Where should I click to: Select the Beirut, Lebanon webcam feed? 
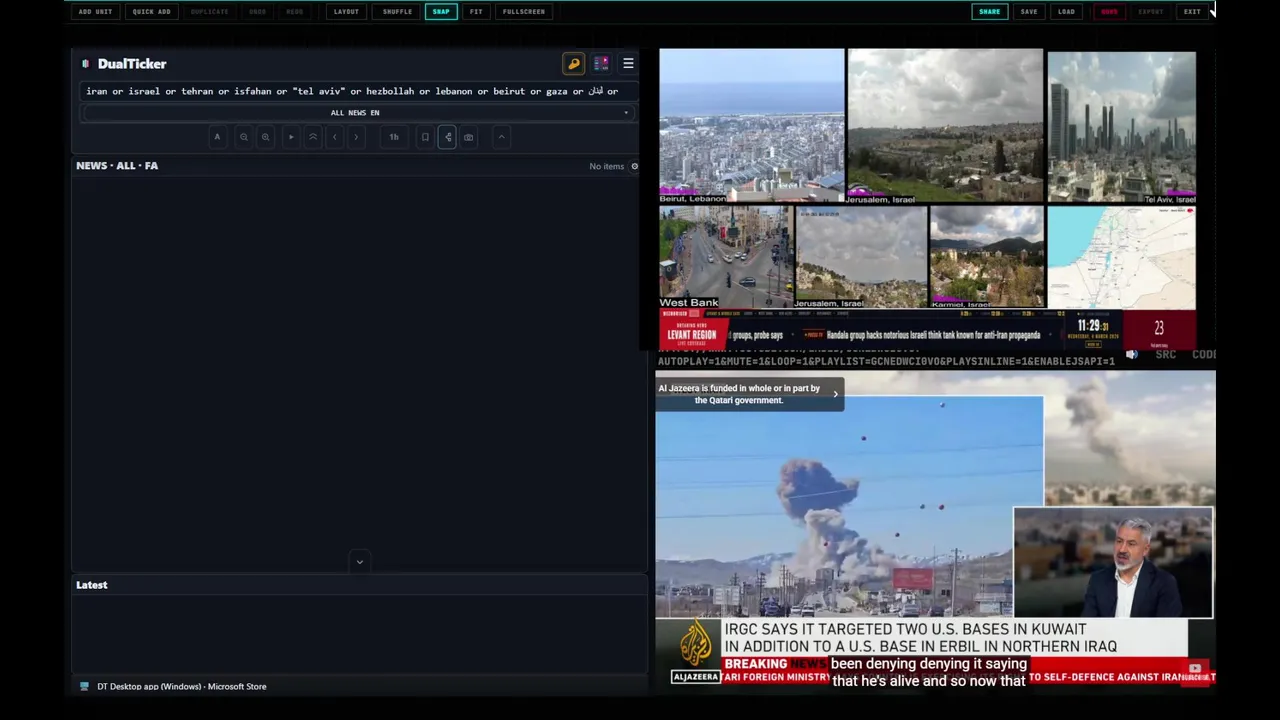tap(752, 126)
